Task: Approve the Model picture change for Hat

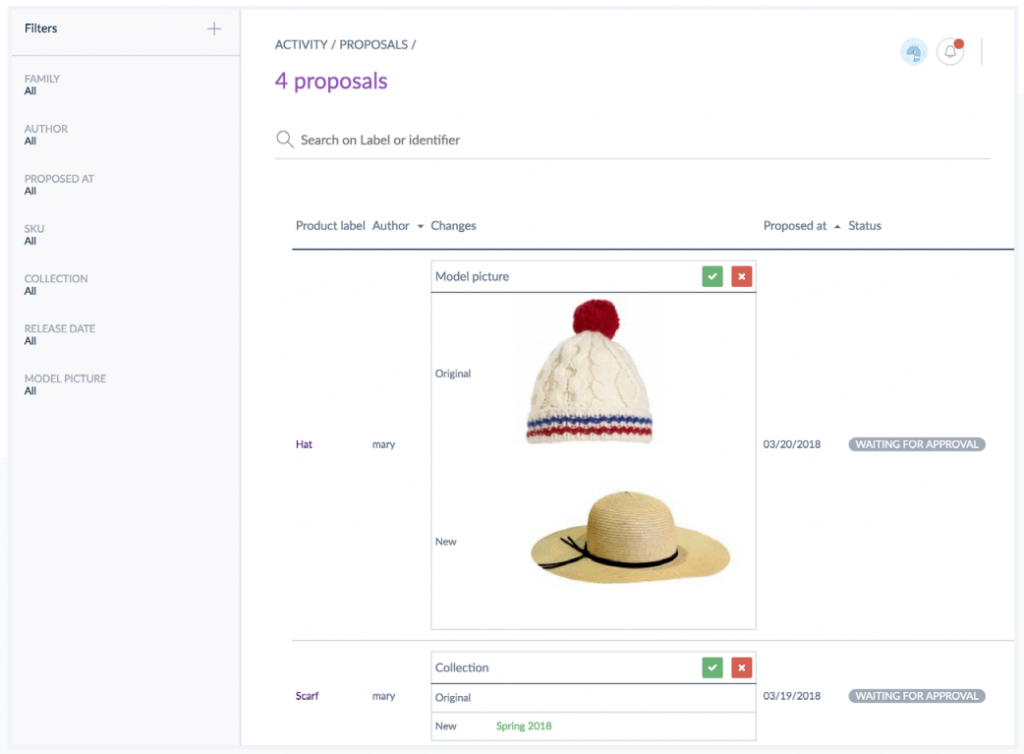Action: tap(712, 277)
